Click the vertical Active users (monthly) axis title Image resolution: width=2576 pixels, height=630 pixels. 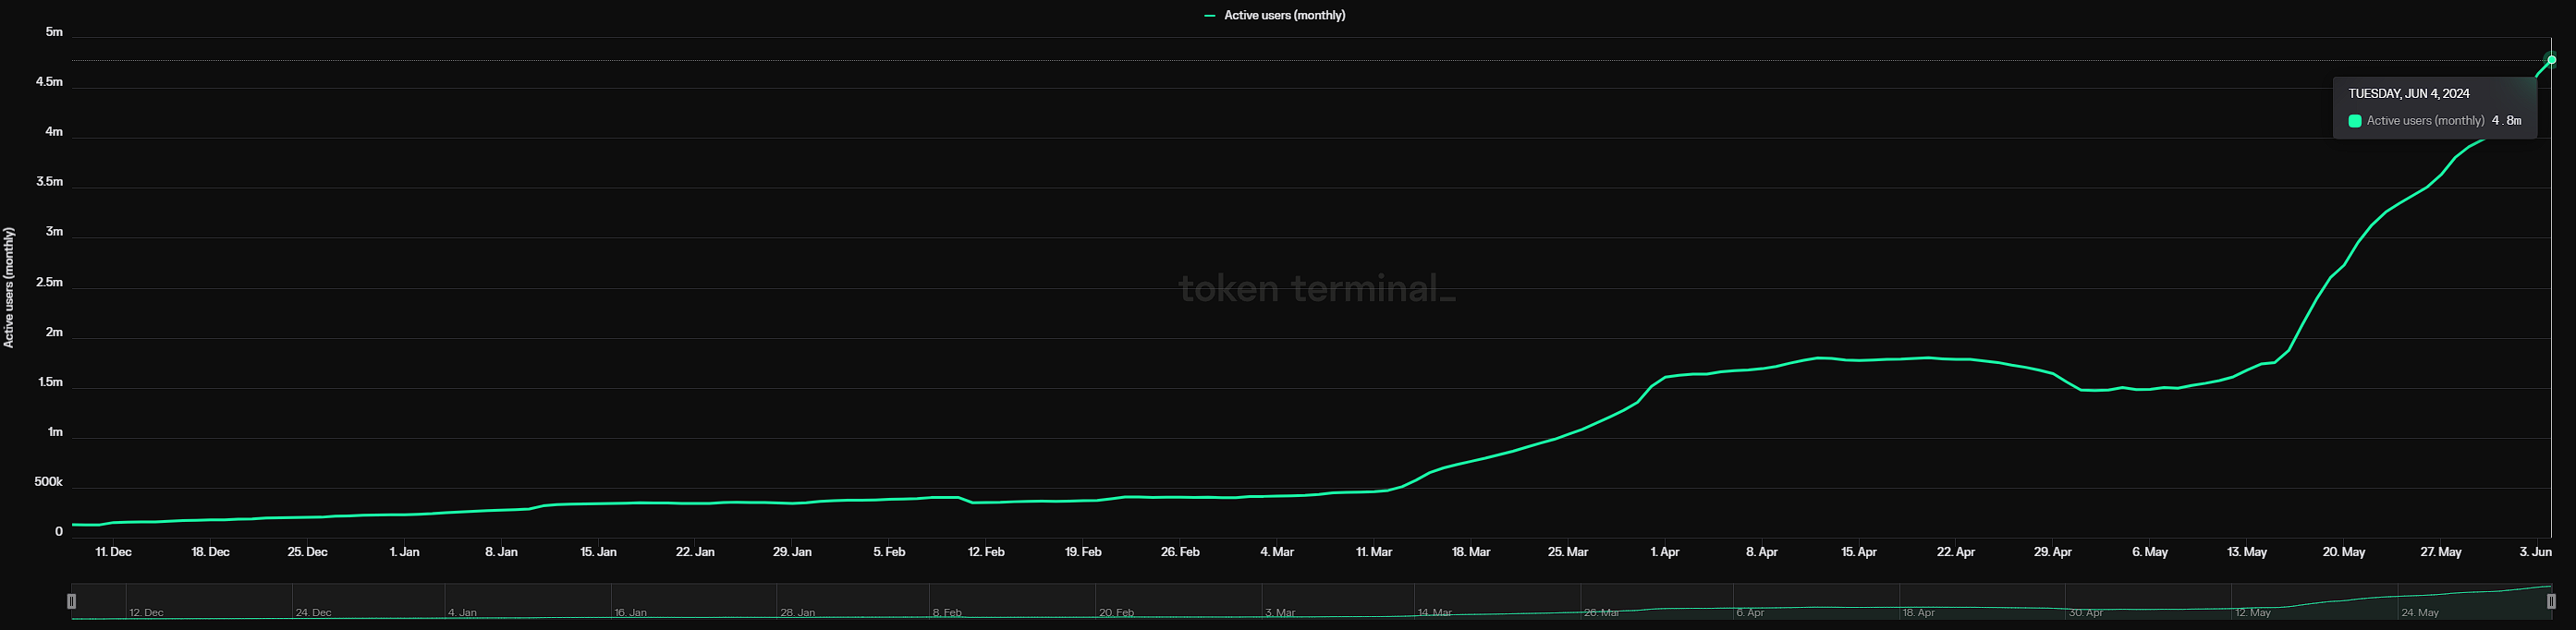tap(9, 288)
